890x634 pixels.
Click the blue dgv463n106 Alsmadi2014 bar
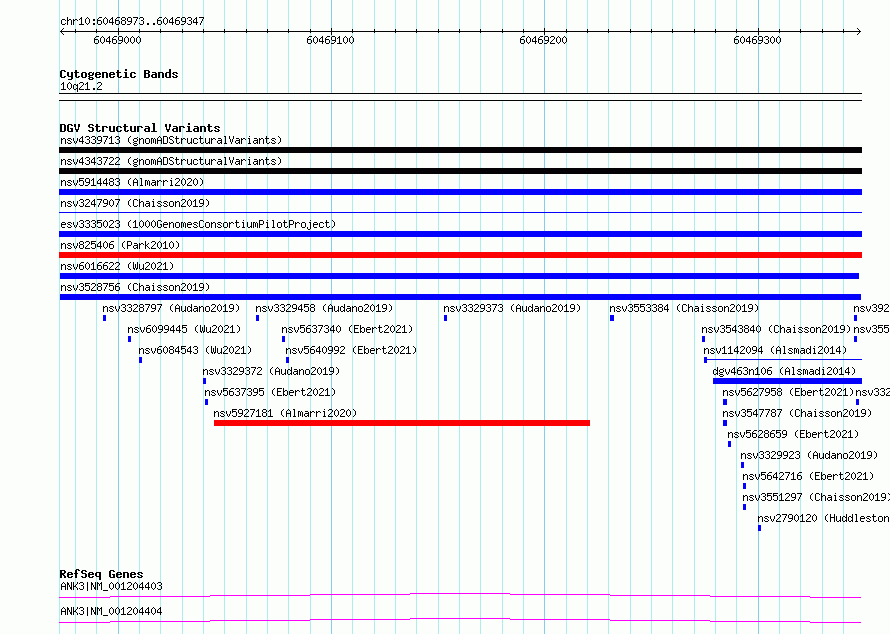tap(787, 381)
